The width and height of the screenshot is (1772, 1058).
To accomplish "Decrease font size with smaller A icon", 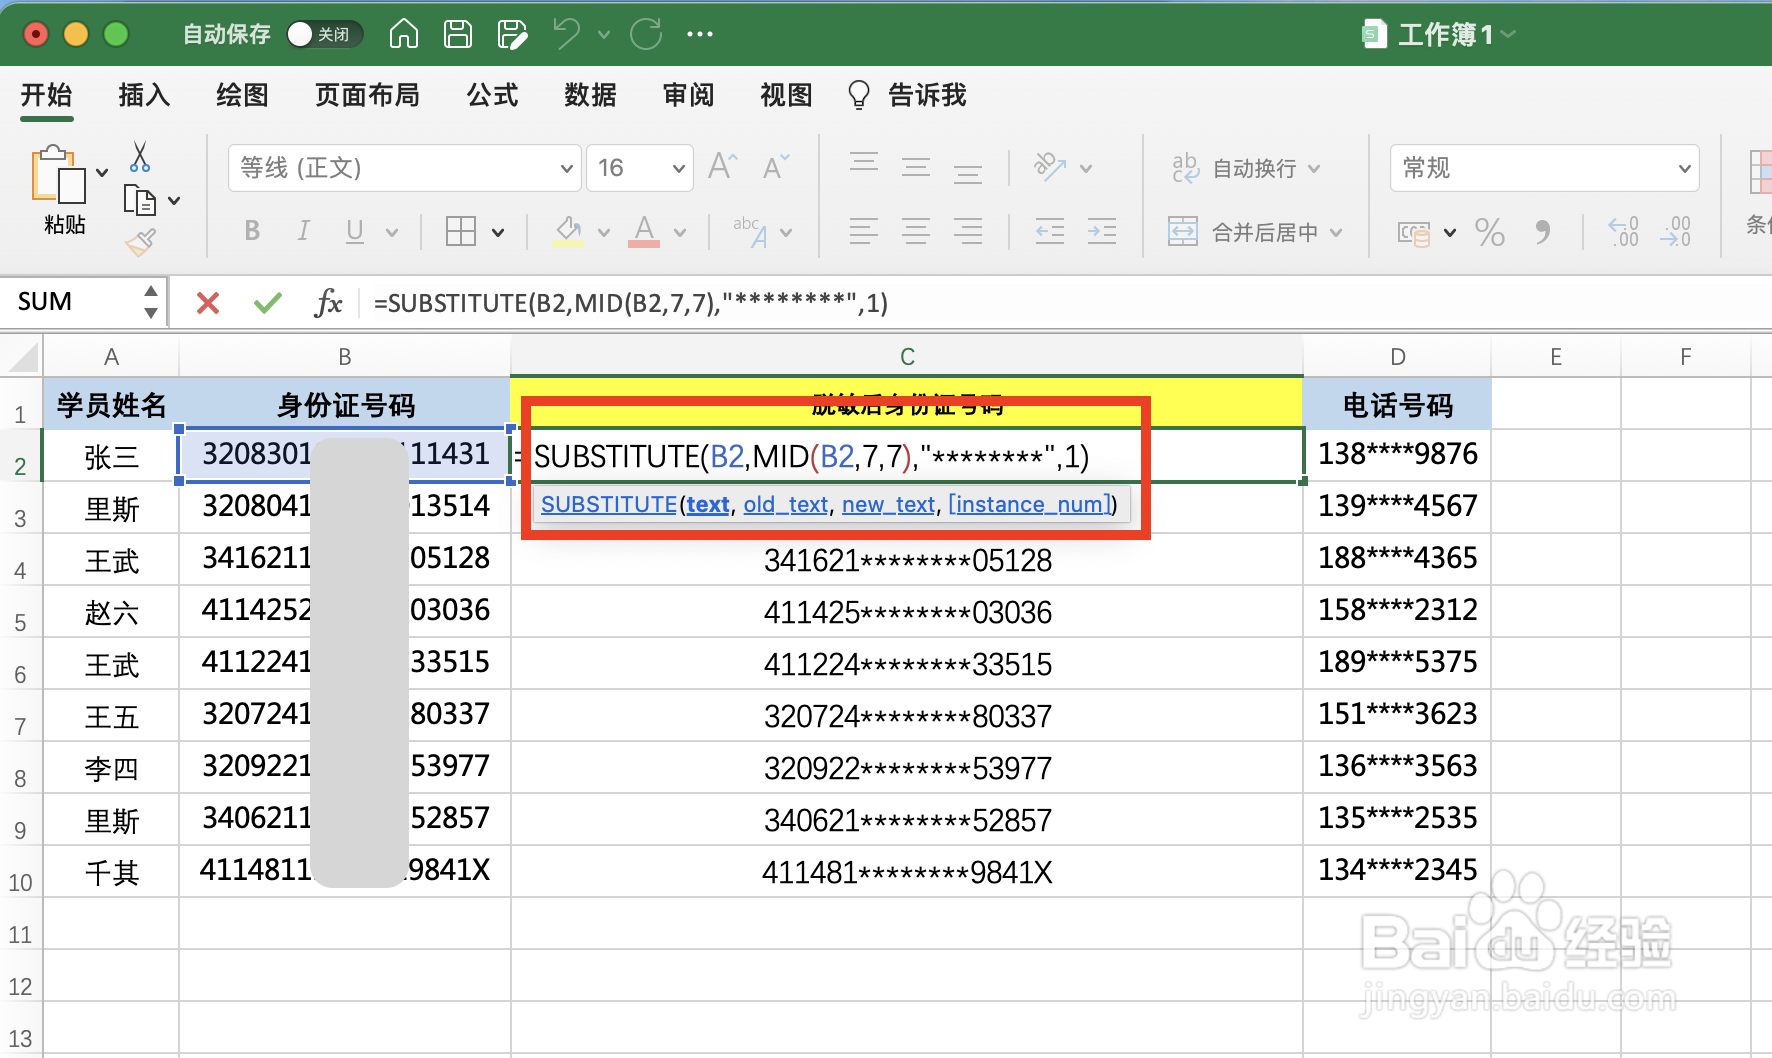I will [x=776, y=167].
